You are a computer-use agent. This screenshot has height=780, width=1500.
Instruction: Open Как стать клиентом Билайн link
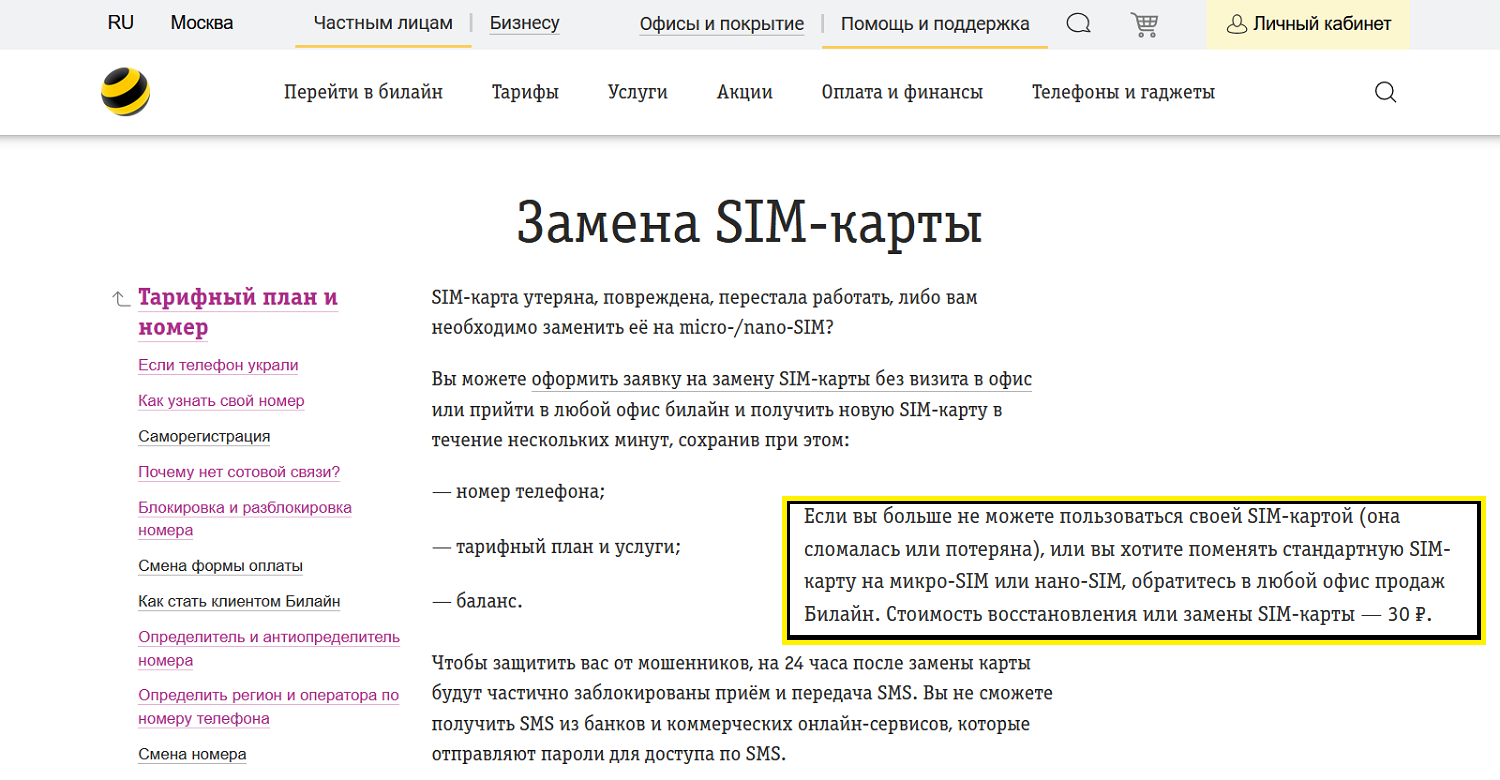[x=239, y=602]
